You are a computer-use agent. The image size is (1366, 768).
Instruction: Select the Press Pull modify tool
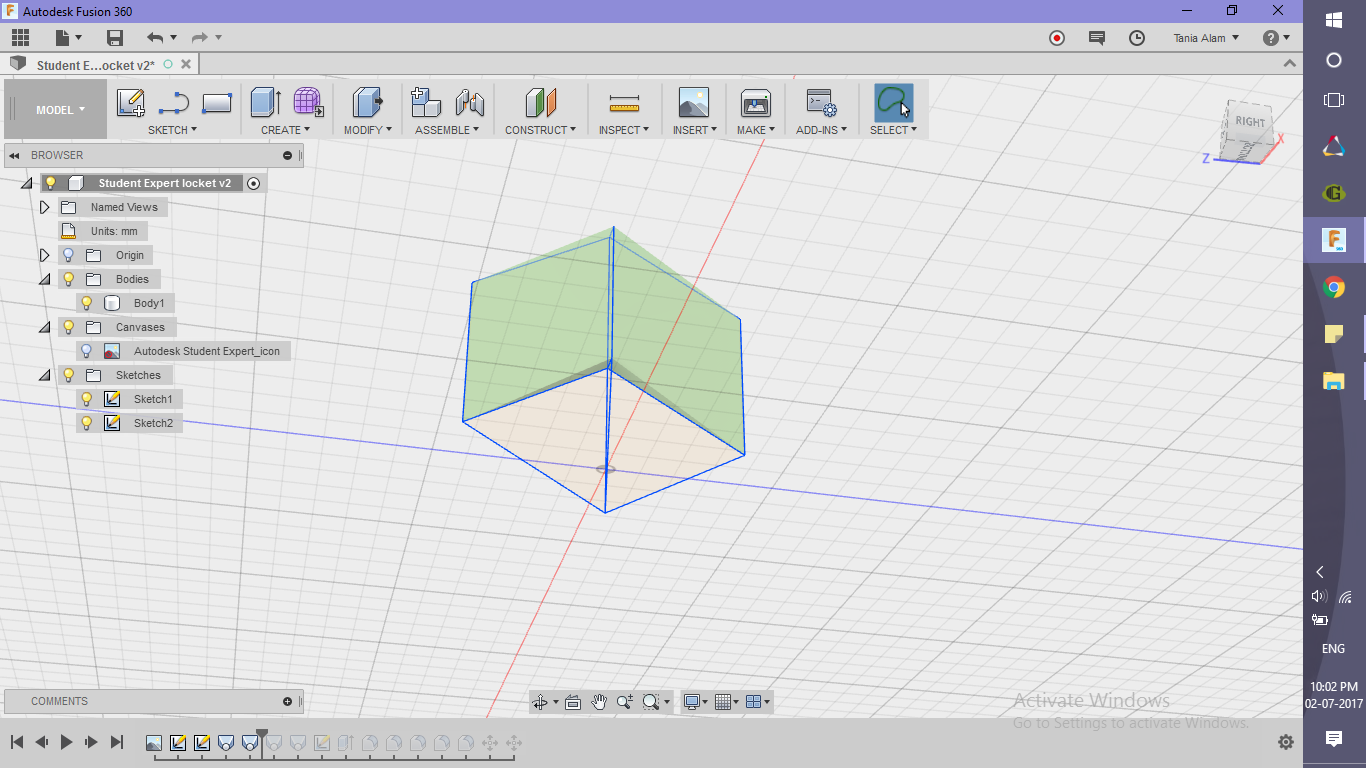368,102
